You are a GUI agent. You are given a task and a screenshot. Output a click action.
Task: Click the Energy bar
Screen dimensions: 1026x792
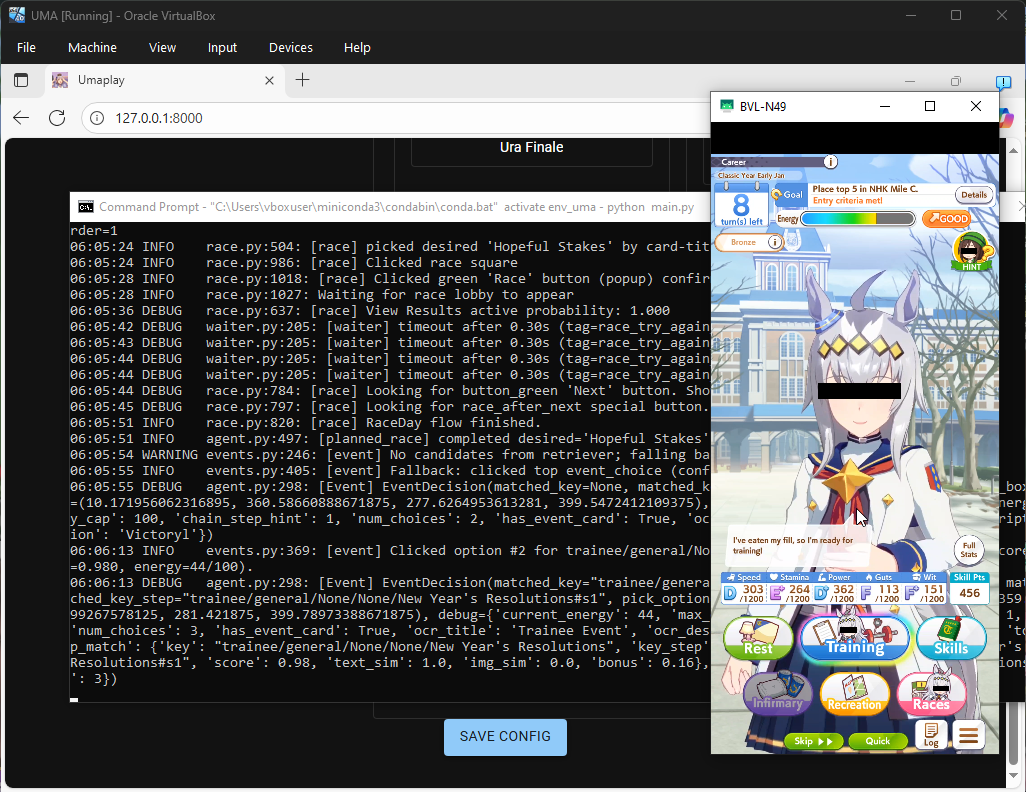[x=857, y=219]
